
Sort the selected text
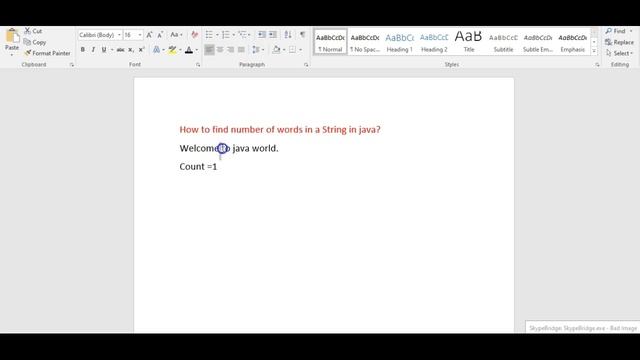coord(288,35)
